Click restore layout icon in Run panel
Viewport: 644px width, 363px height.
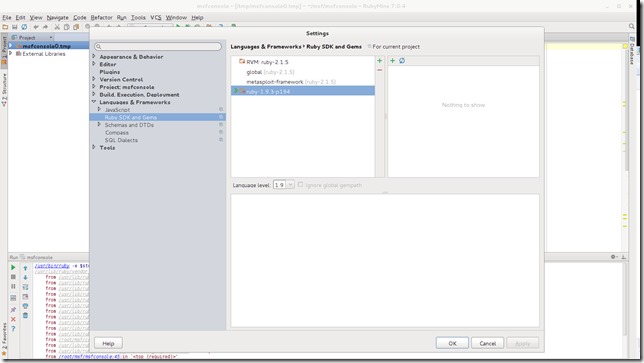13,297
